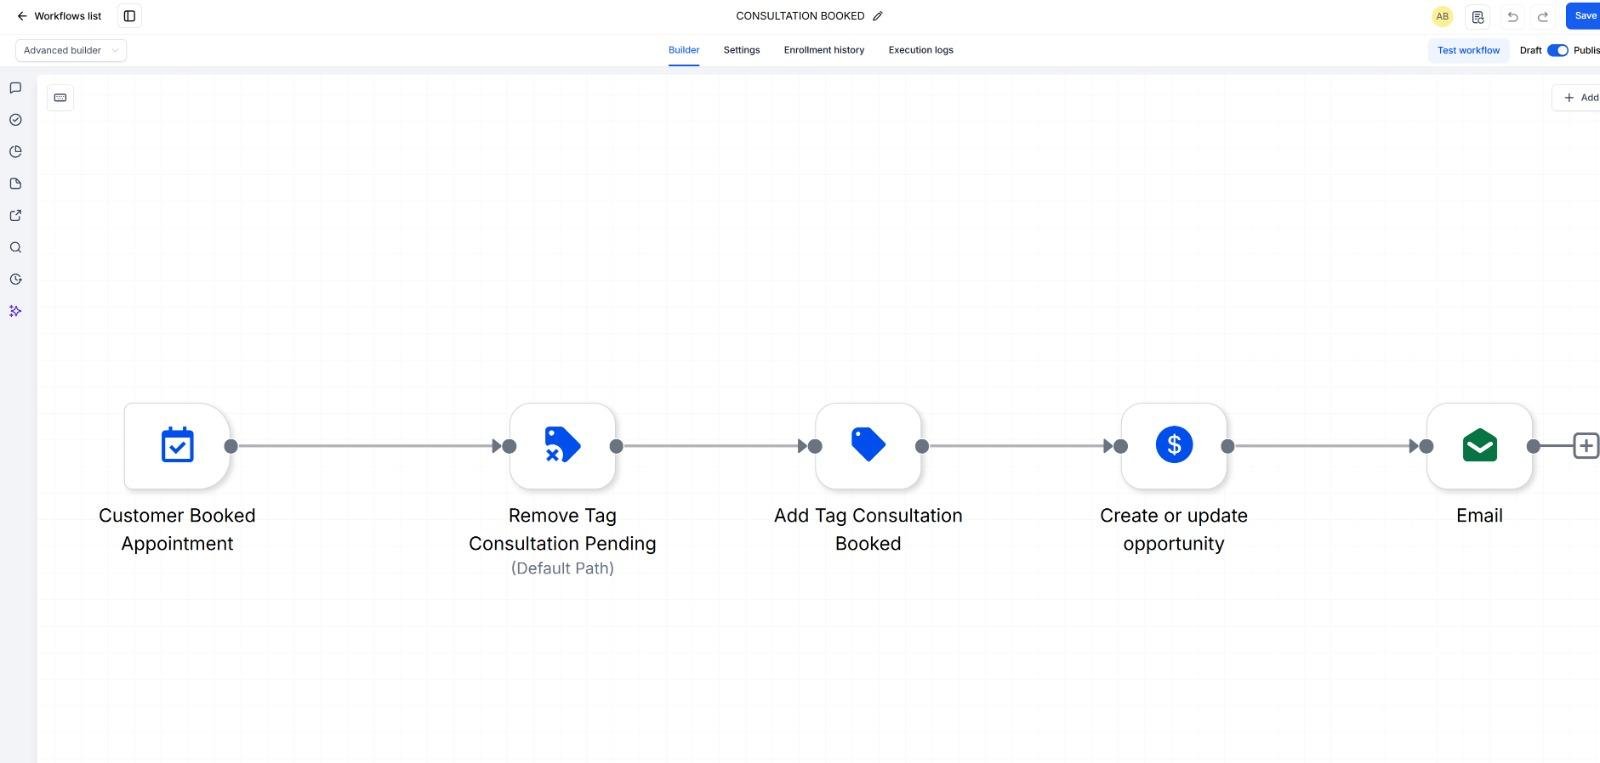Image resolution: width=1600 pixels, height=763 pixels.
Task: Click the Save button
Action: pos(1583,16)
